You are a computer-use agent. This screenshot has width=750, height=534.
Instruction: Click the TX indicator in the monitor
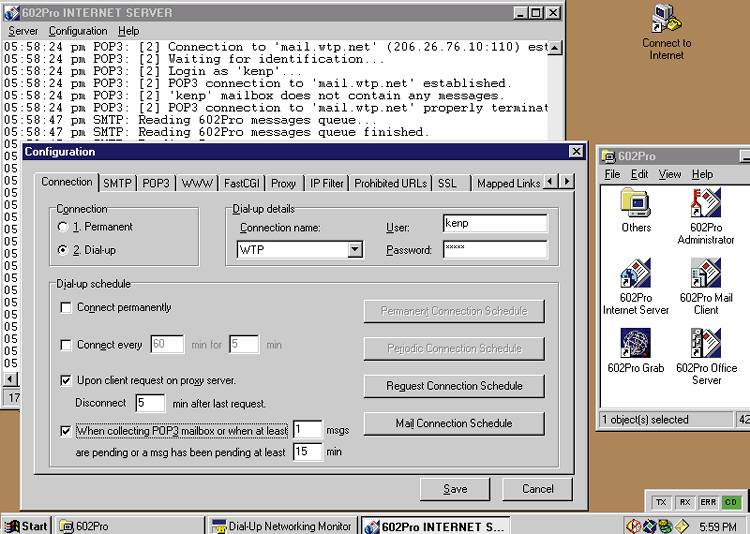click(x=661, y=502)
